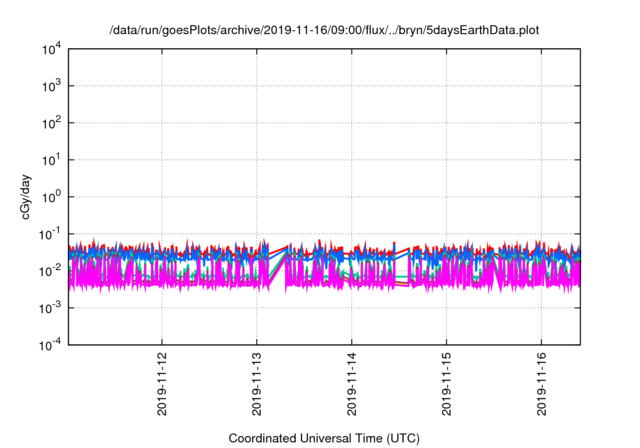Click the 2019-11-16 date label
The width and height of the screenshot is (640, 448).
click(x=541, y=382)
